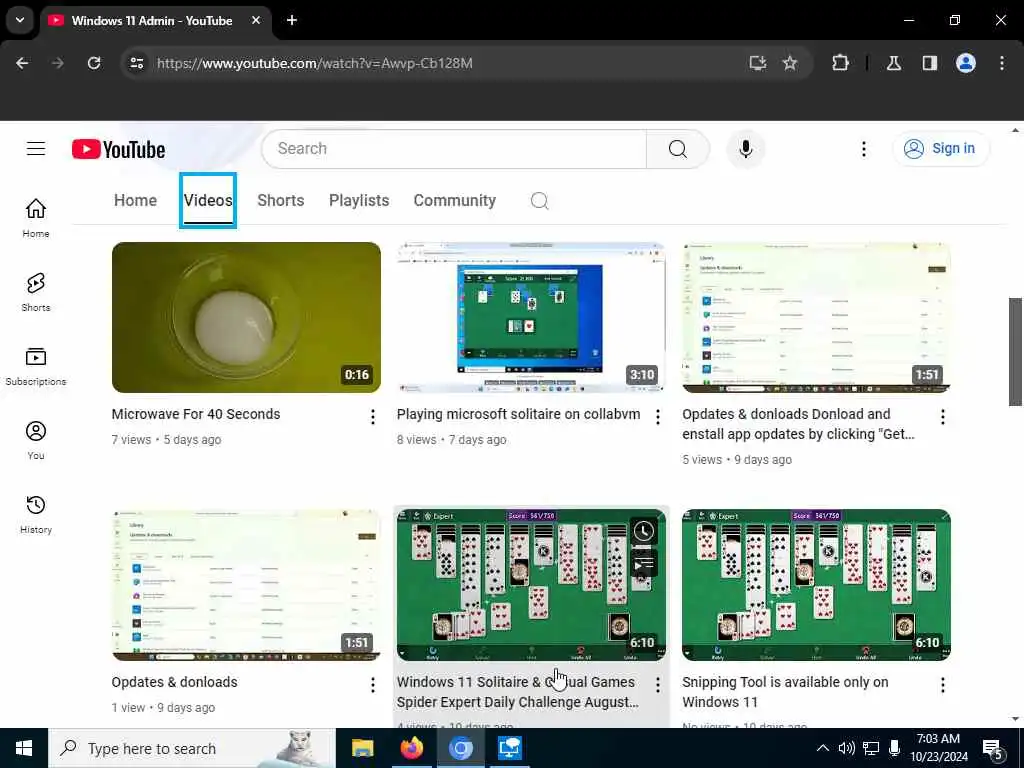Open the 3:10 solitaire collabvm thumbnail
1024x768 pixels.
point(531,317)
